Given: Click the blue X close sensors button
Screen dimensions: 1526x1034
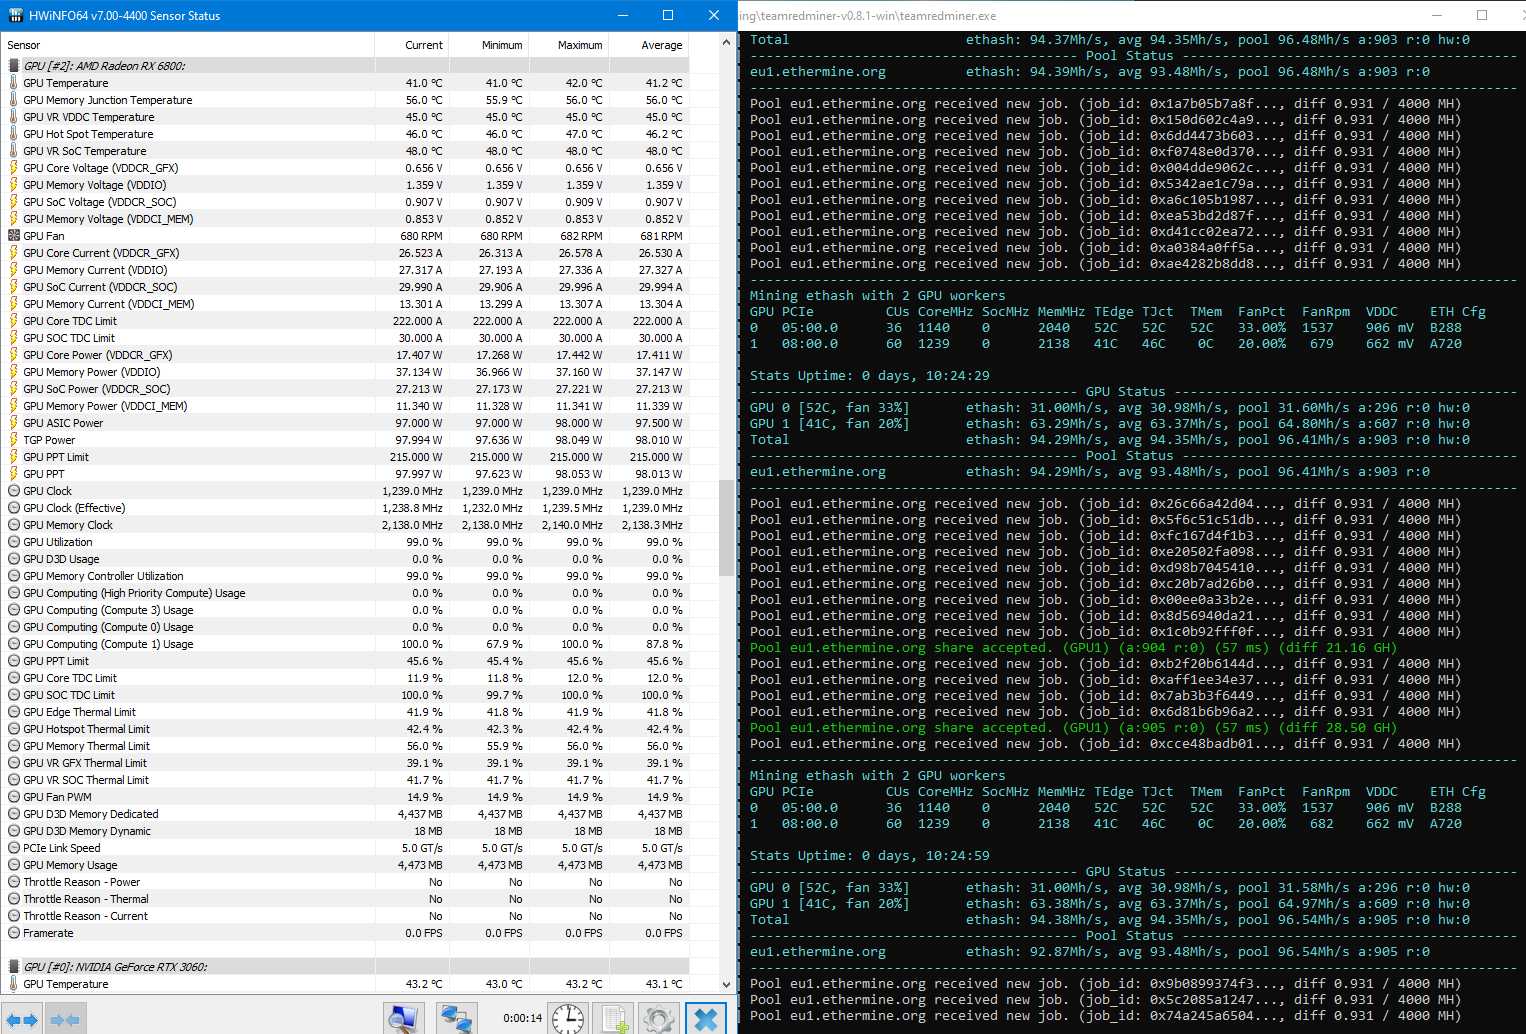Looking at the screenshot, I should pos(705,1019).
